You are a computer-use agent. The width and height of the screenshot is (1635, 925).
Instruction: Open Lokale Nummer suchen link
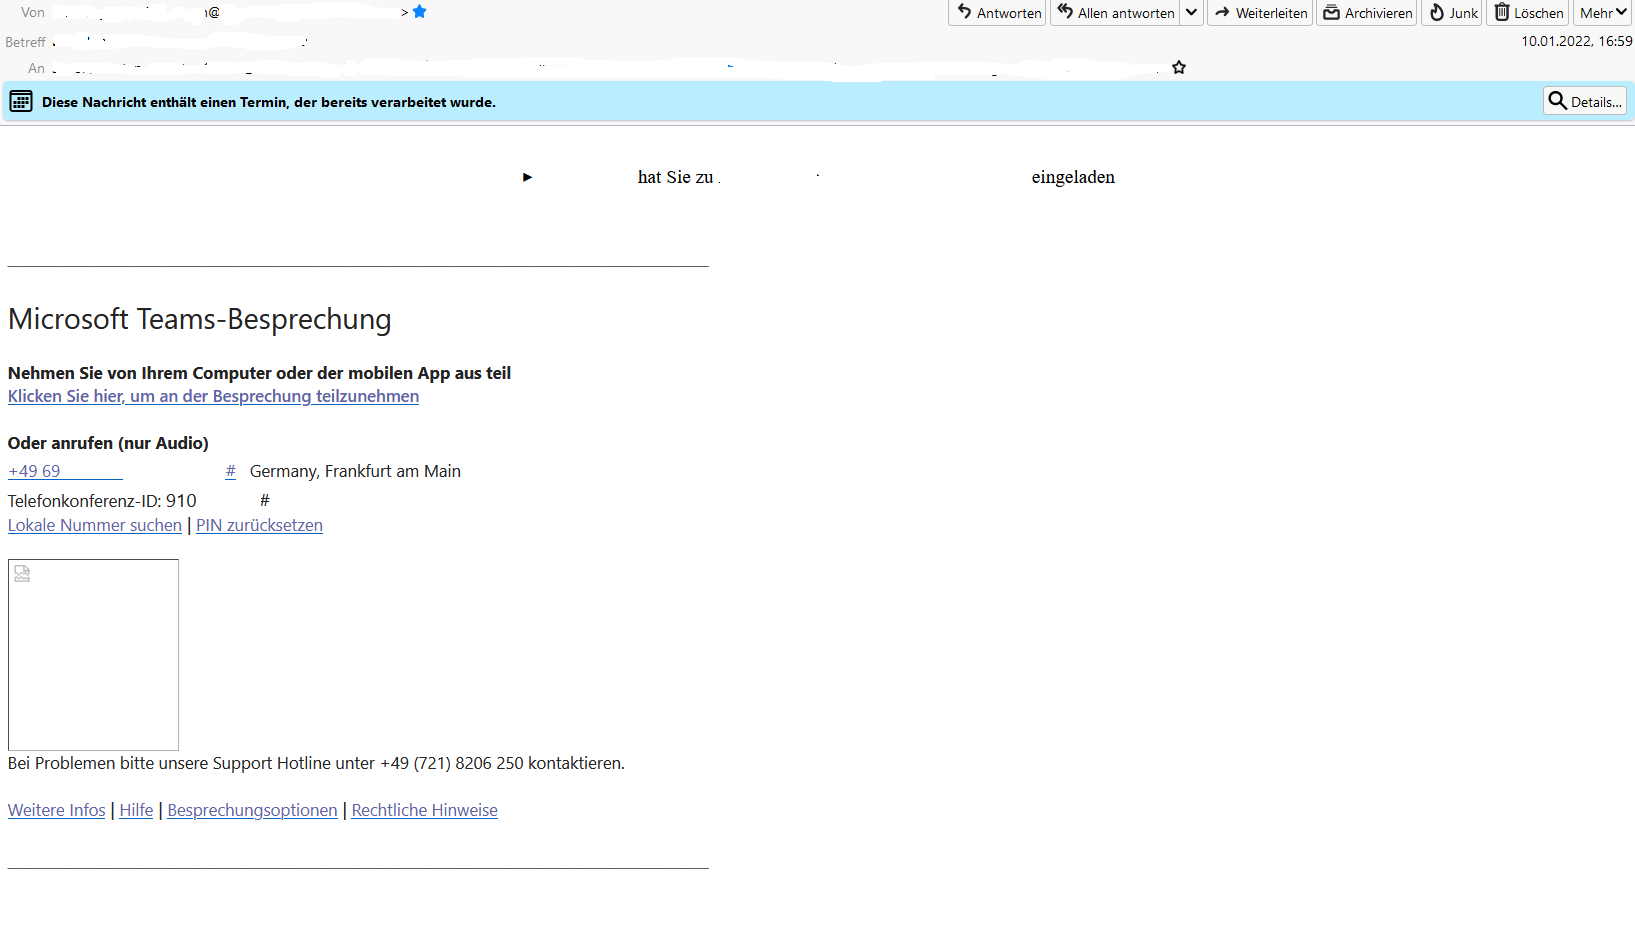pos(95,525)
